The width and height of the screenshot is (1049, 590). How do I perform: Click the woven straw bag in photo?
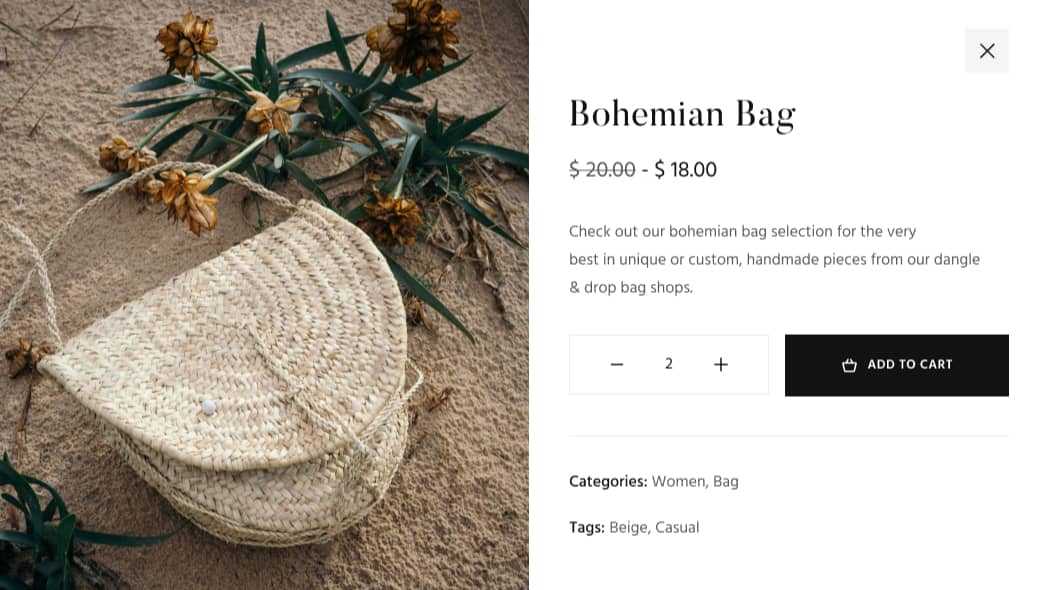click(x=240, y=380)
